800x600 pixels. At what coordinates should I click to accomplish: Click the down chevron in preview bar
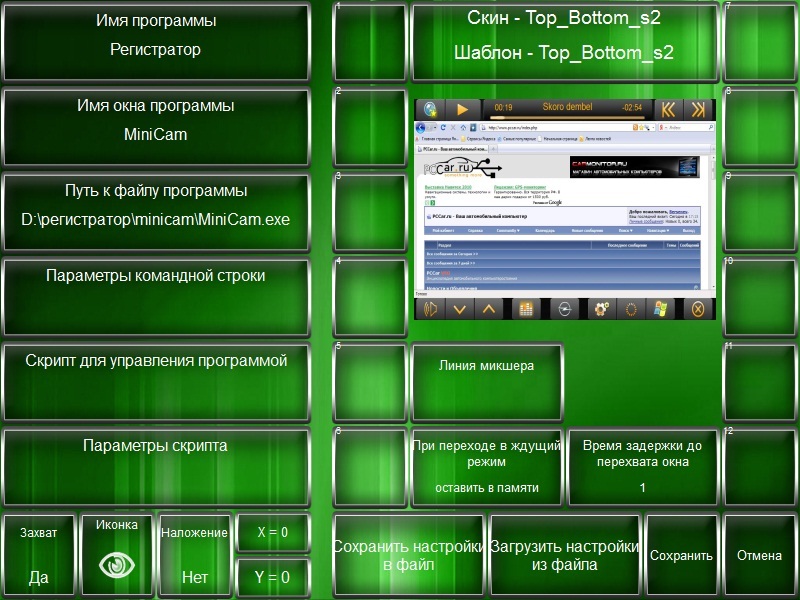tap(459, 309)
